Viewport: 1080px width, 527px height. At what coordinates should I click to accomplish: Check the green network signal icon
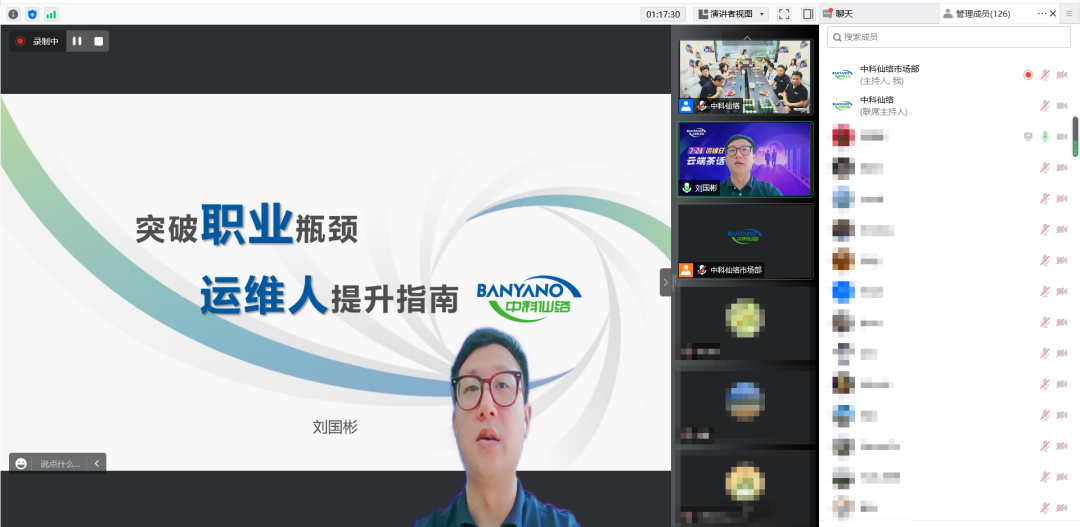[51, 14]
